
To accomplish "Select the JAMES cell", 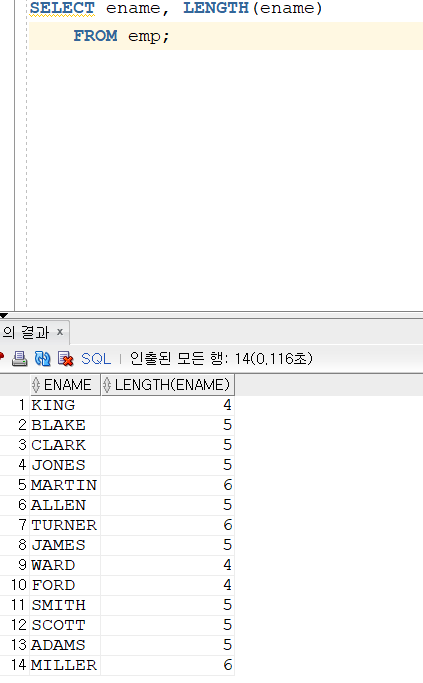I will click(65, 545).
